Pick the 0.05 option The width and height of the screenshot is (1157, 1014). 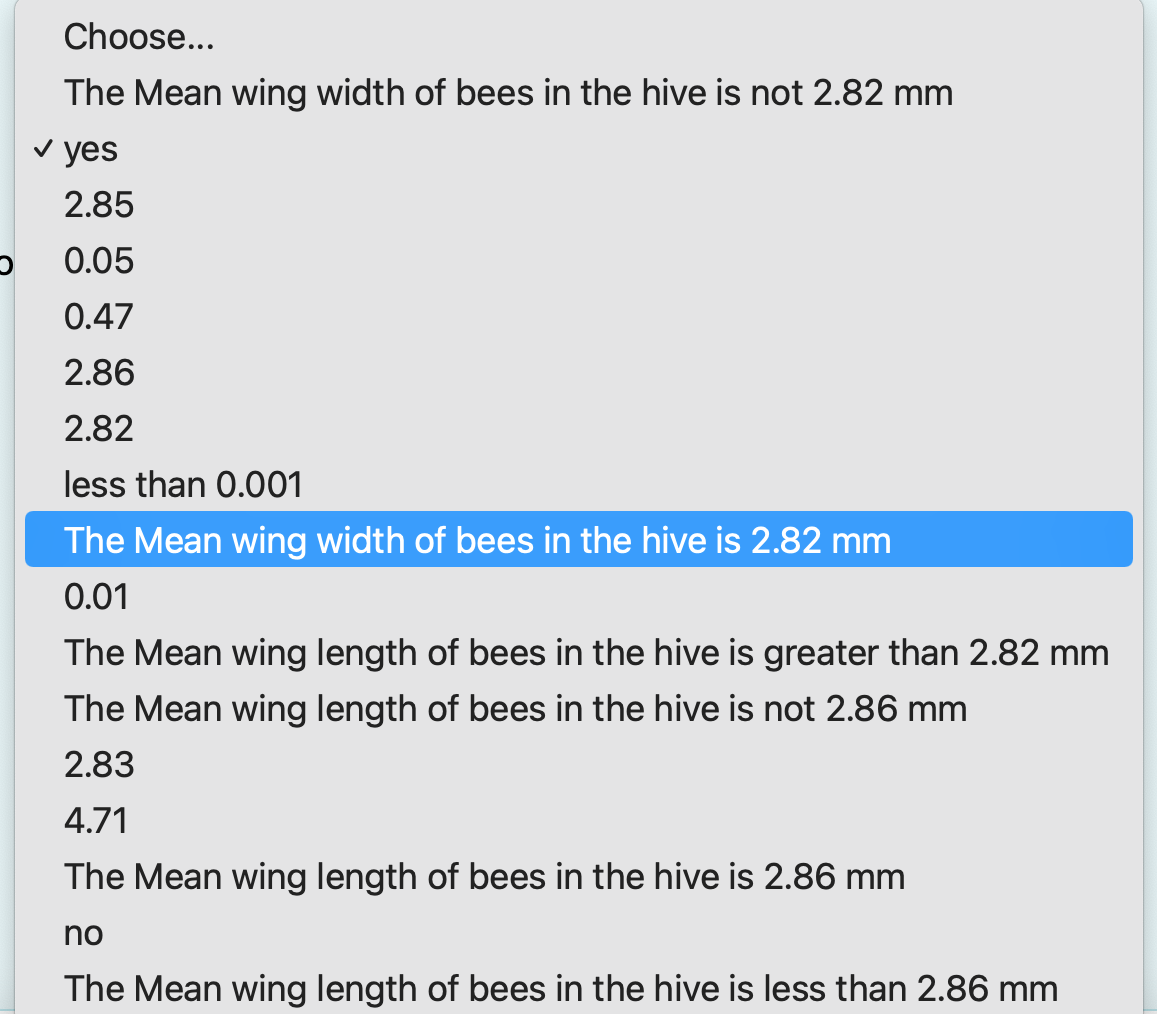pyautogui.click(x=99, y=260)
